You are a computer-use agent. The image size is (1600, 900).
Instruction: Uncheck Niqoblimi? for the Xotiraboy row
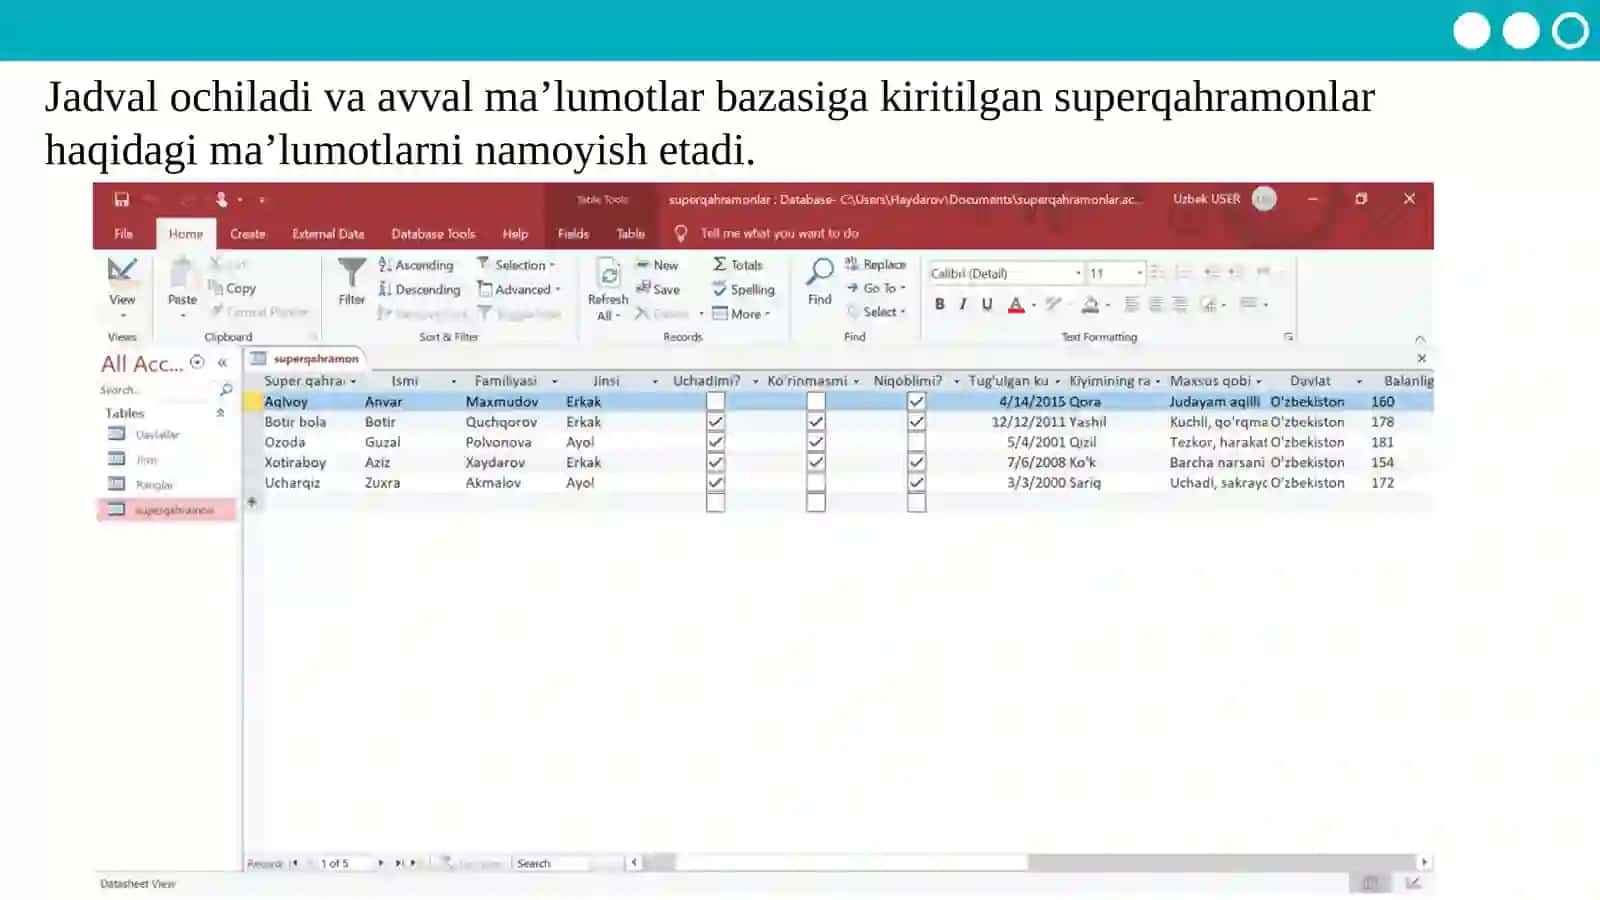(916, 462)
